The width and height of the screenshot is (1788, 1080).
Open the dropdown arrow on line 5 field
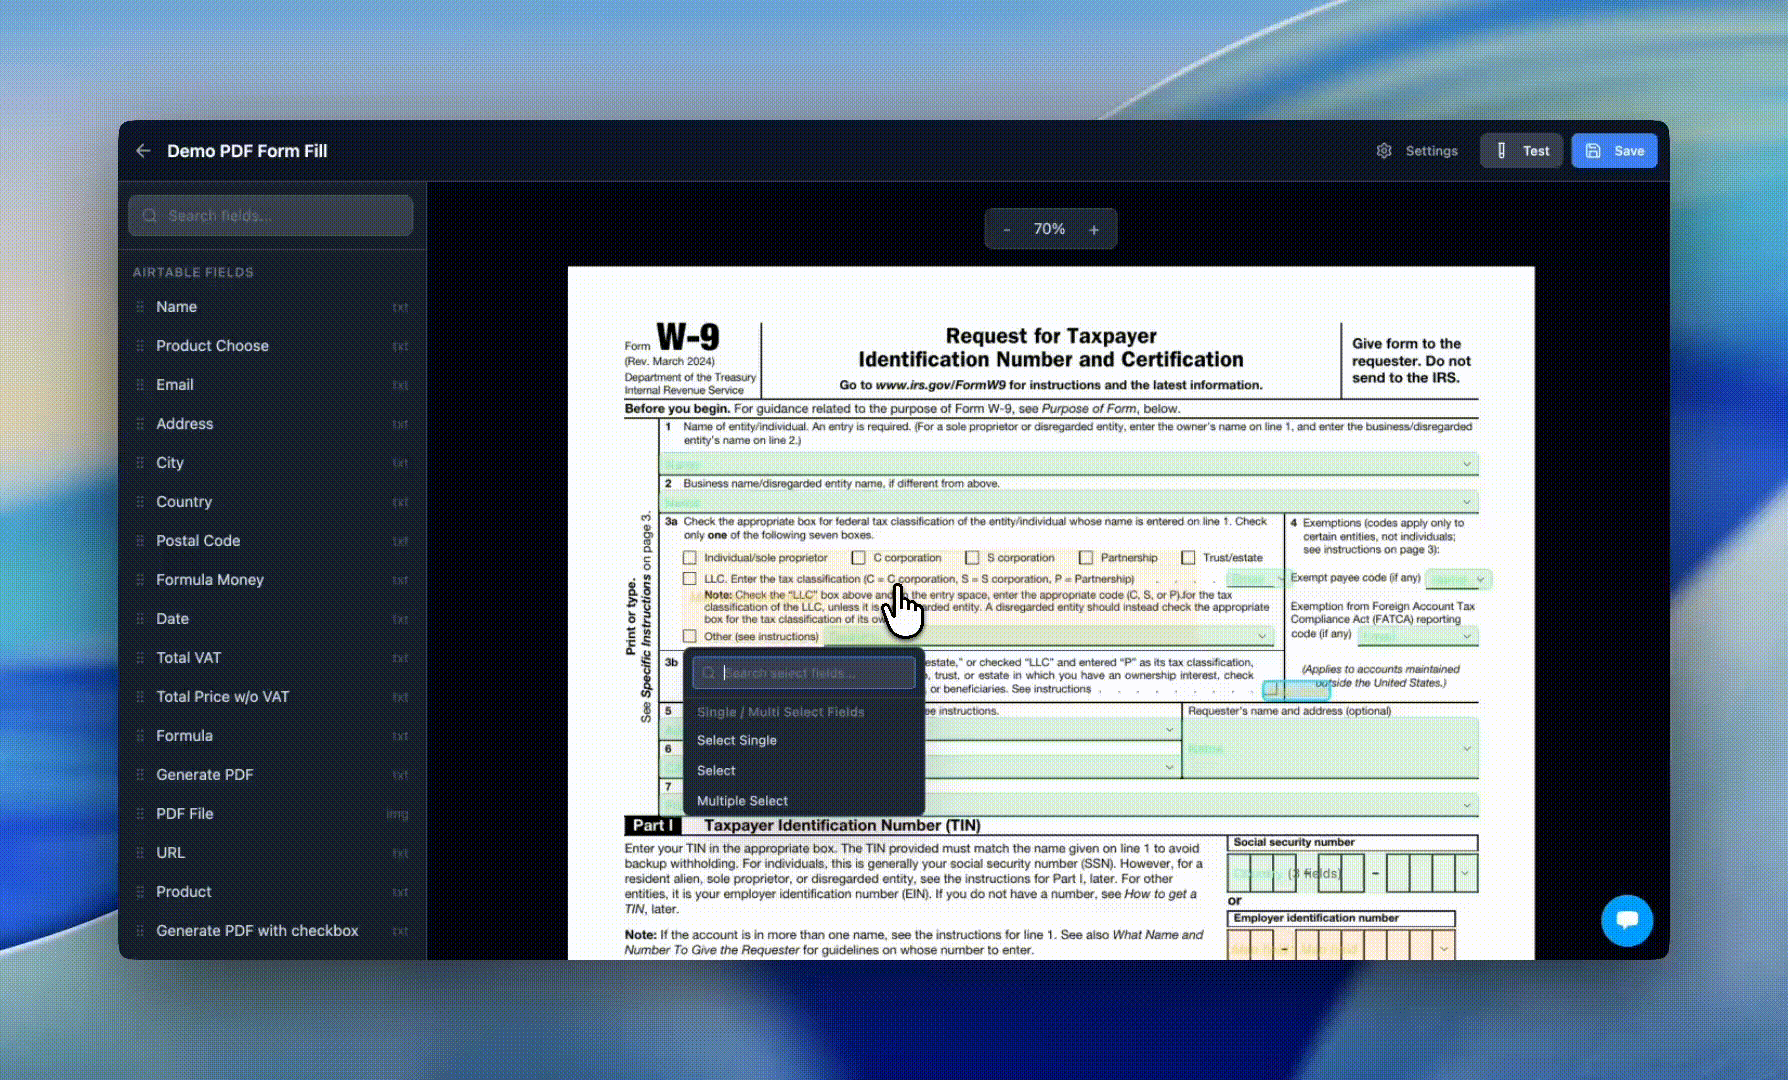coord(1169,730)
